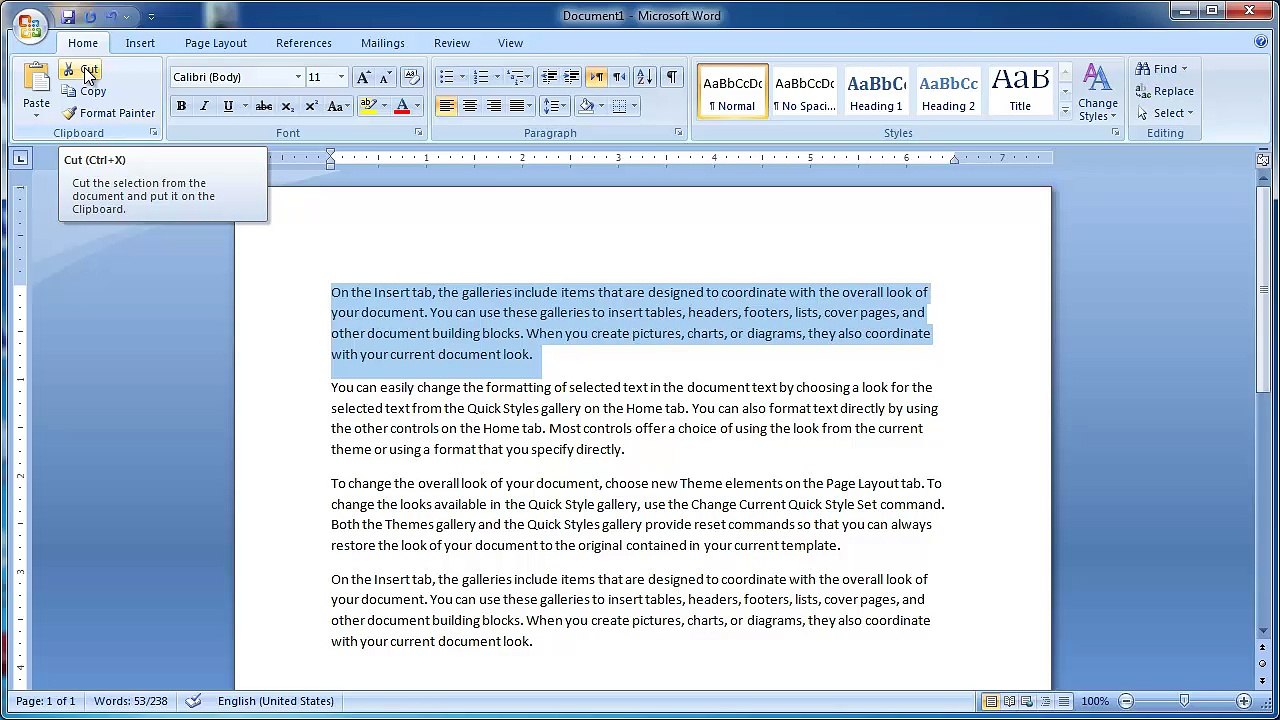1280x720 pixels.
Task: Open the Select dropdown in Editing
Action: pyautogui.click(x=1165, y=113)
